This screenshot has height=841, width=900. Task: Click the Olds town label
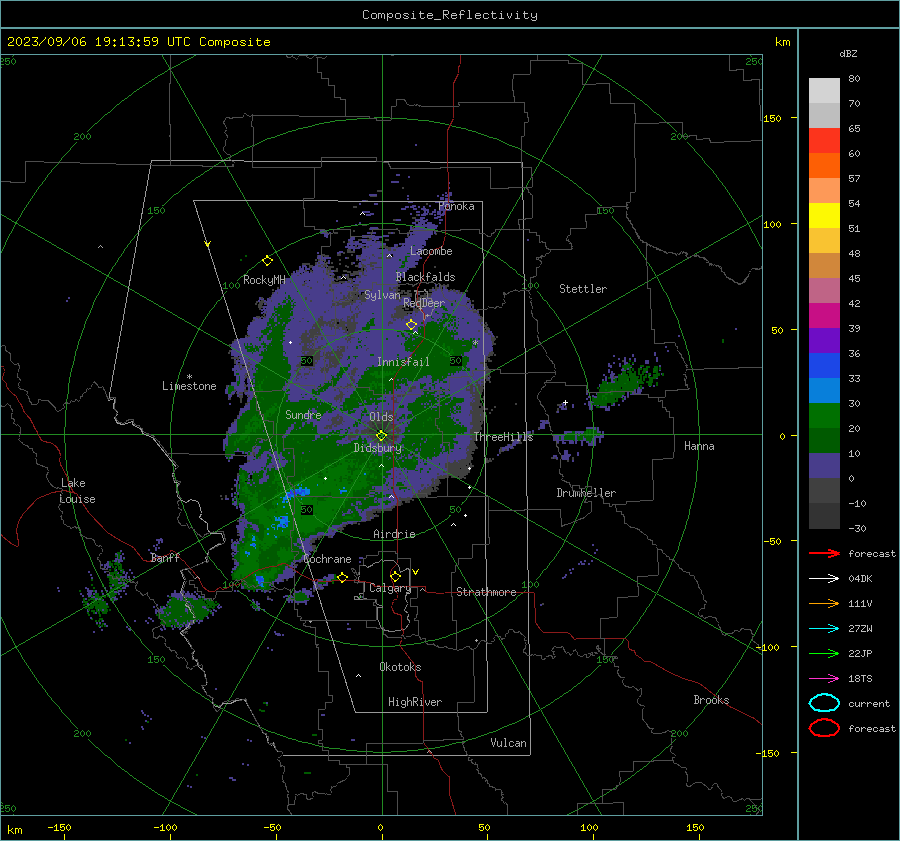click(381, 417)
